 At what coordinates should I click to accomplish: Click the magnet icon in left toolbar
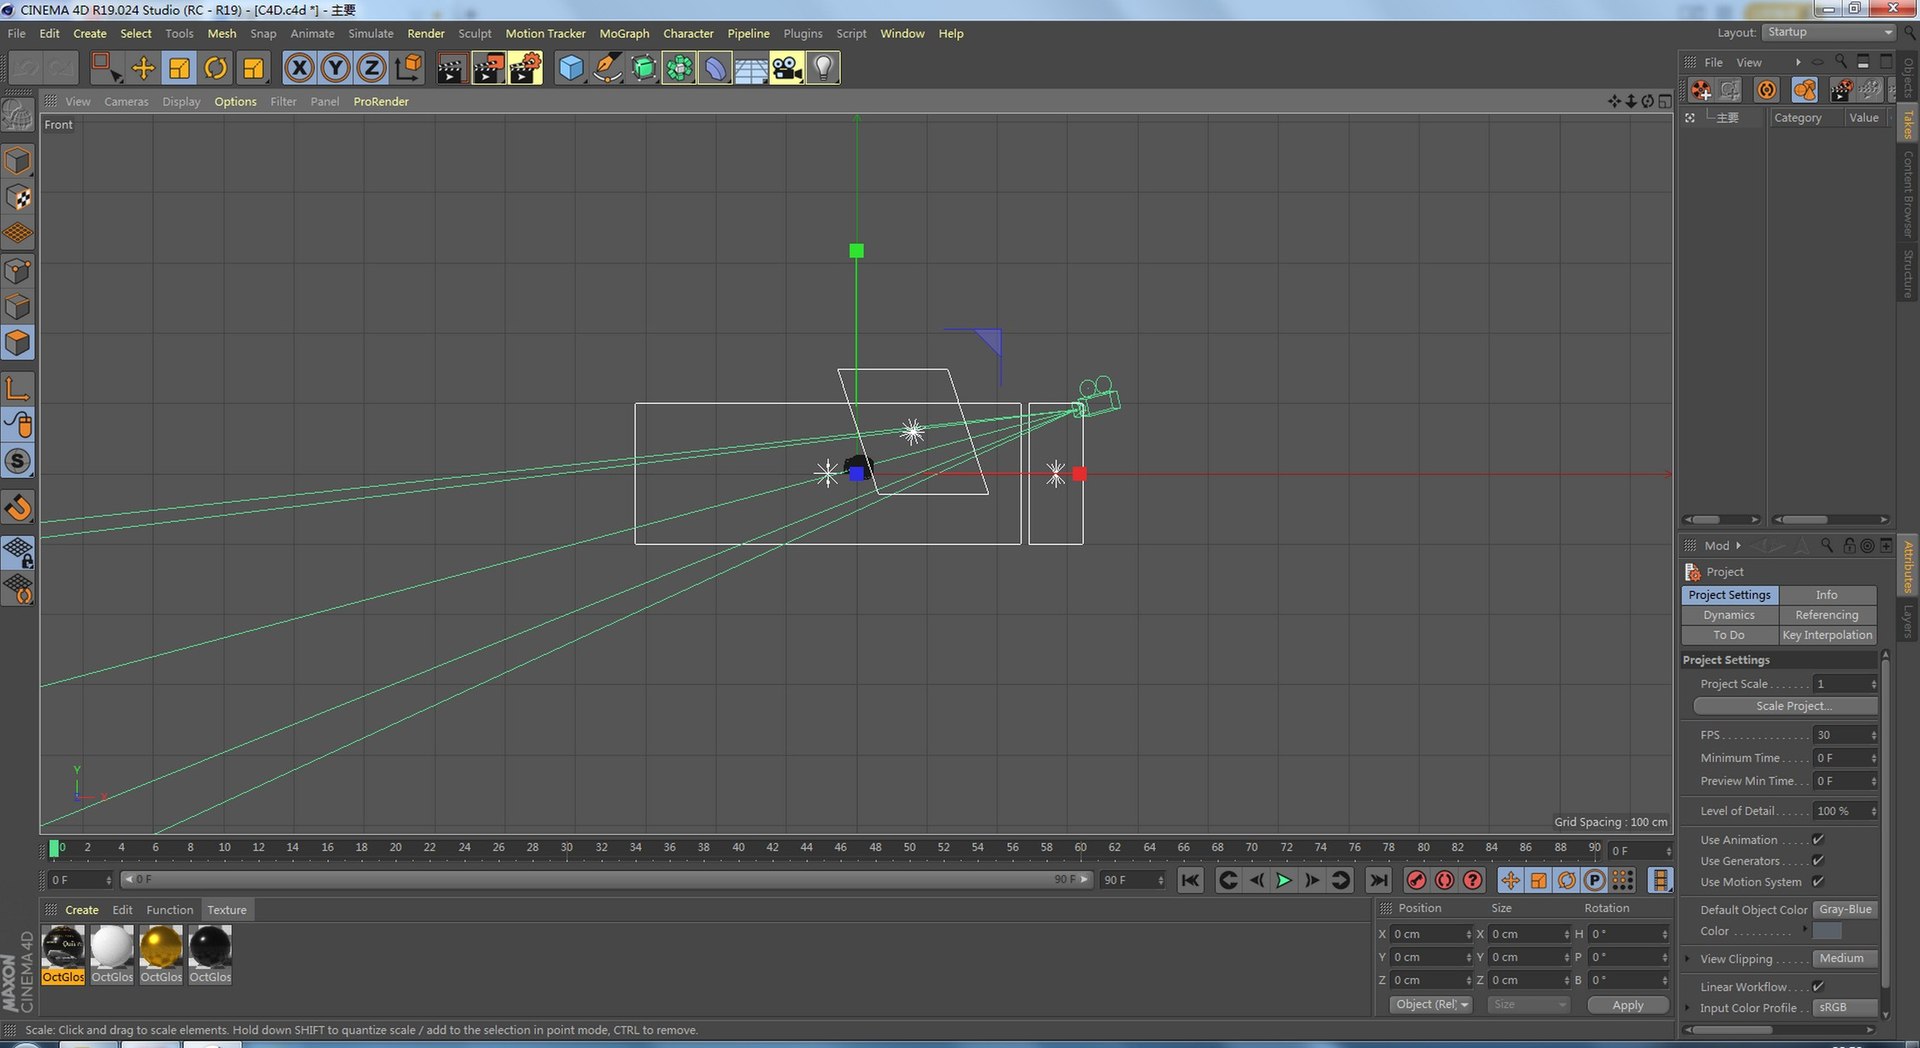tap(18, 508)
